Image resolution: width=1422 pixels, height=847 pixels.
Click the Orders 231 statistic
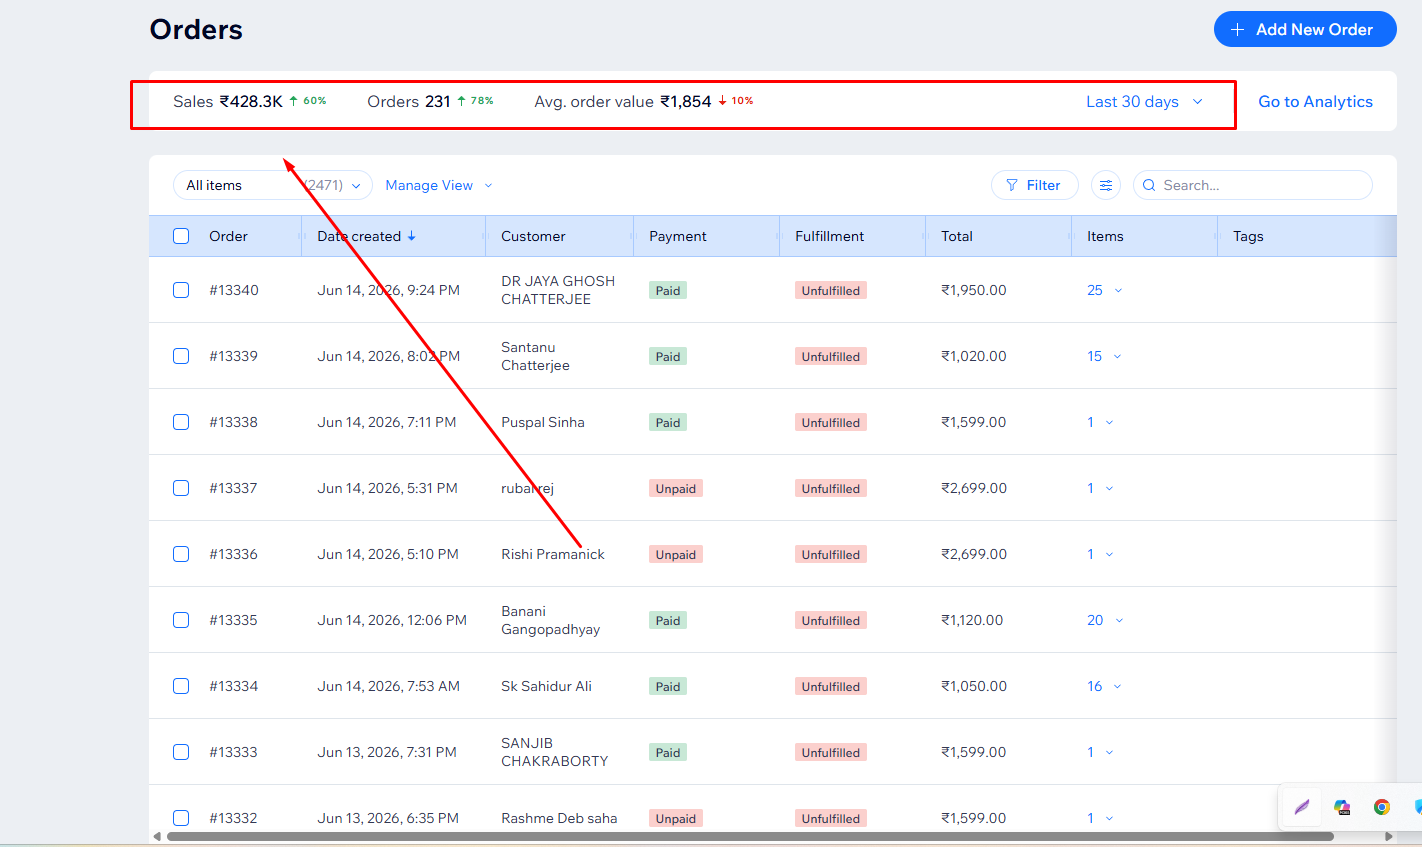point(430,101)
